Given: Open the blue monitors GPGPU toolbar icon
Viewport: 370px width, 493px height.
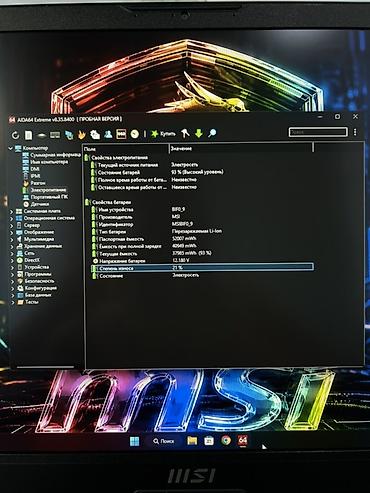Looking at the screenshot, I should click(x=69, y=135).
